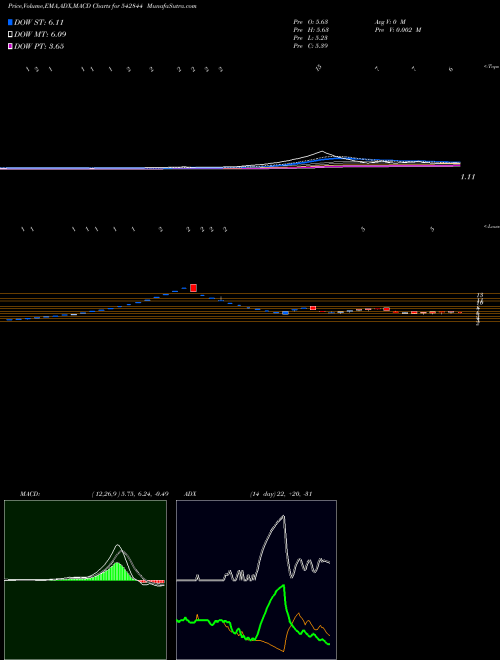Click the Pre O value text
500x660 pixels.
[x=311, y=21]
